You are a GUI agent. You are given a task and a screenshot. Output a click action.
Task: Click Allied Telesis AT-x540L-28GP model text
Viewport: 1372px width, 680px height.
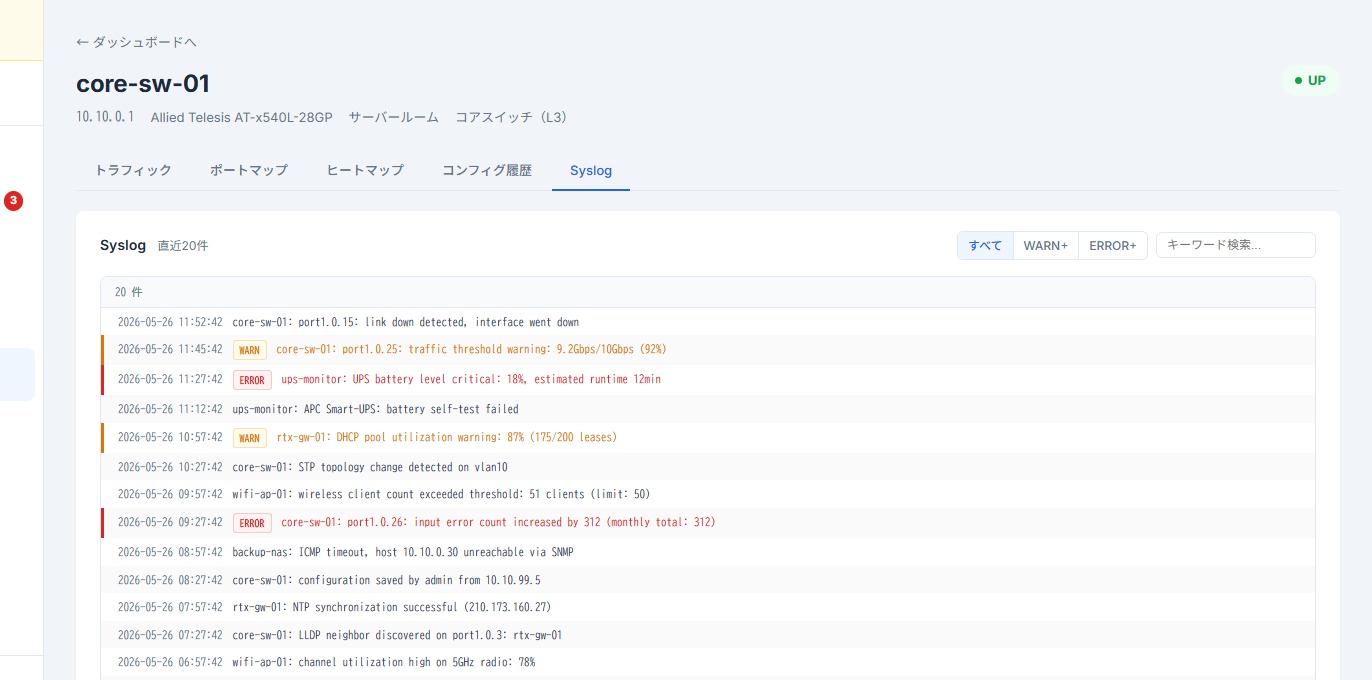click(241, 117)
